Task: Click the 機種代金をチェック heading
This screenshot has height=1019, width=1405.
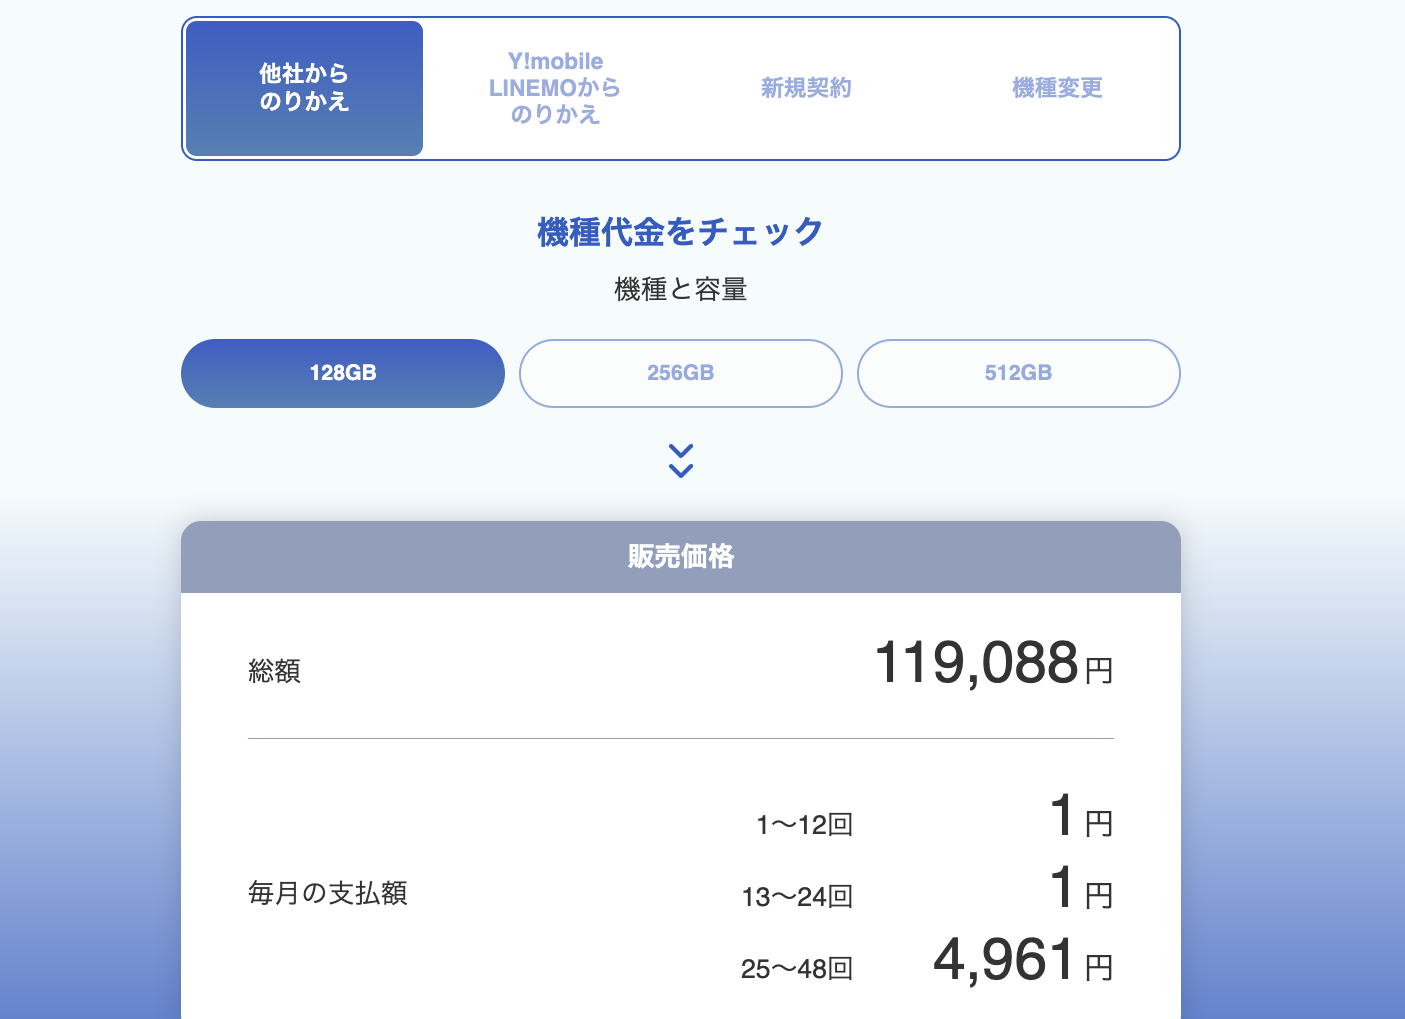Action: [681, 232]
